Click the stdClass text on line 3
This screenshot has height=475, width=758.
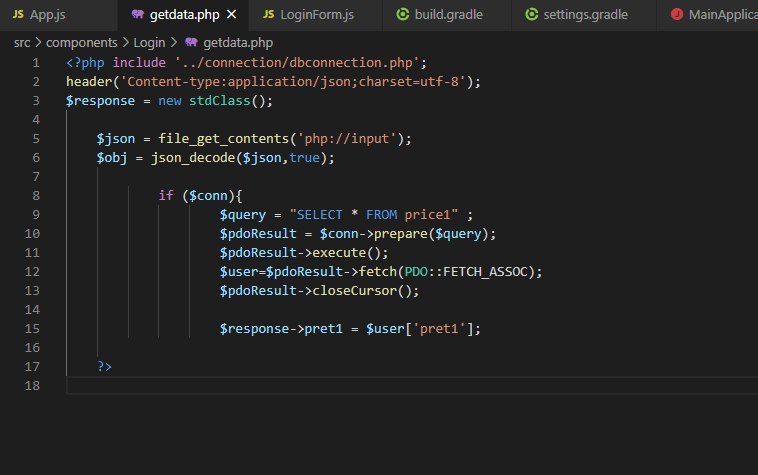point(219,101)
